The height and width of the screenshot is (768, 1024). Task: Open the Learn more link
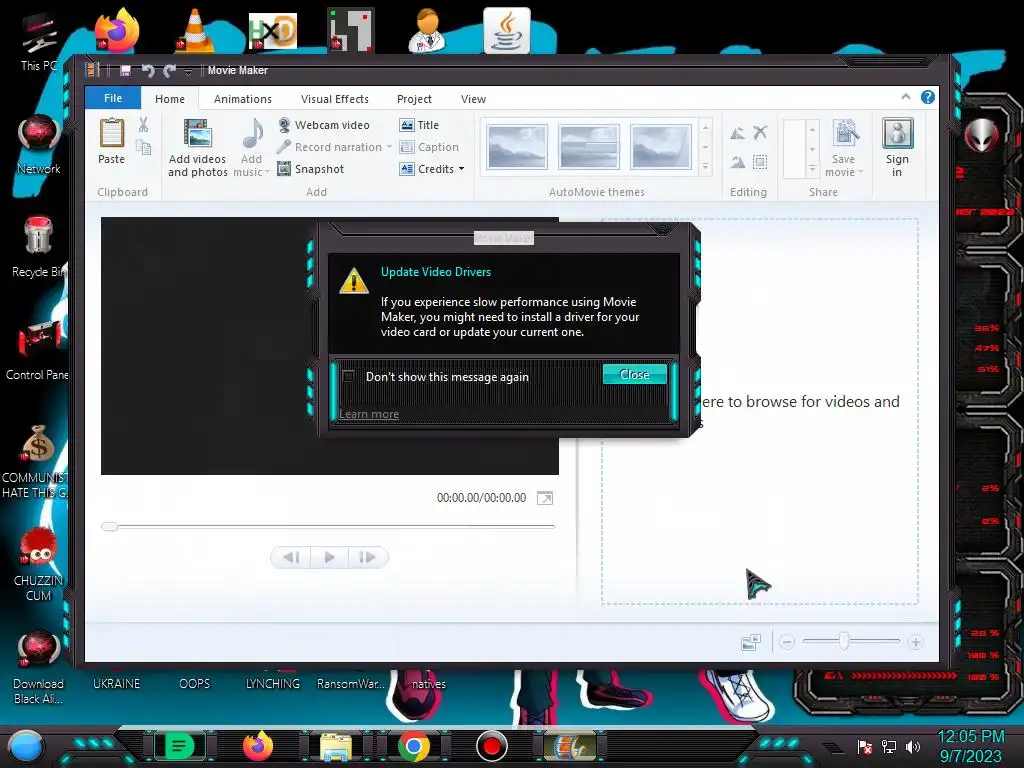click(x=369, y=414)
